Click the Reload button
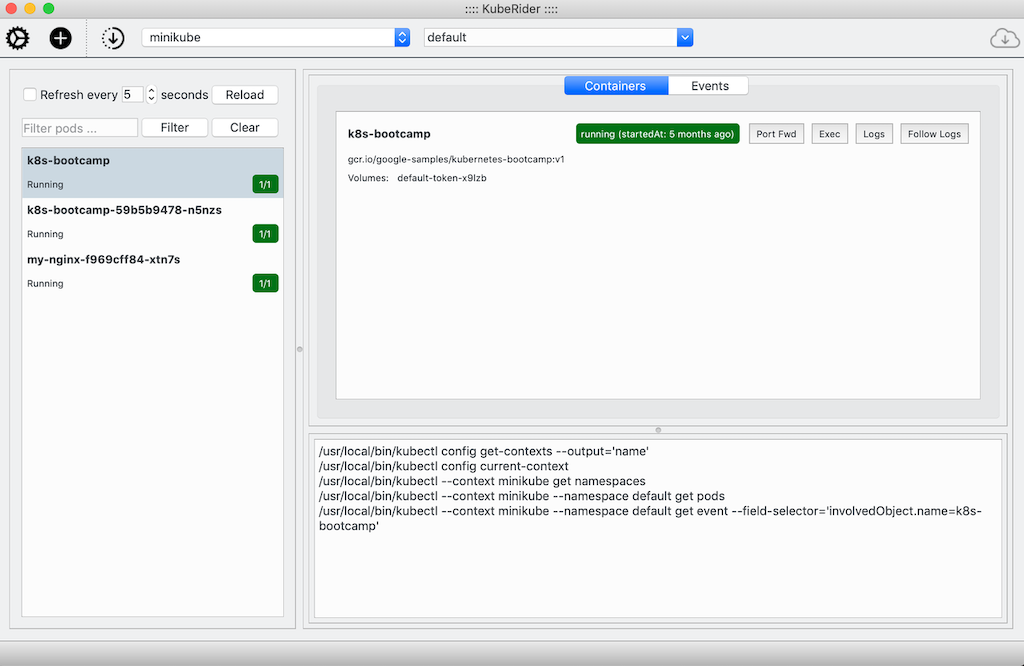Screen dimensions: 1024x666 pyautogui.click(x=245, y=95)
